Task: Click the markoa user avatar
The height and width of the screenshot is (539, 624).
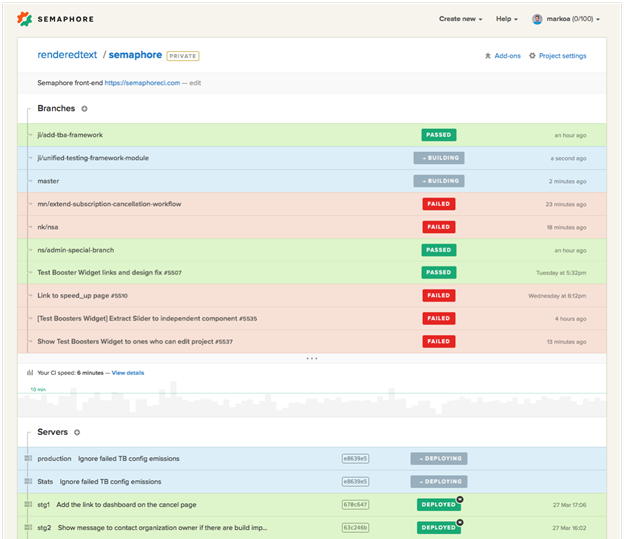Action: [537, 19]
